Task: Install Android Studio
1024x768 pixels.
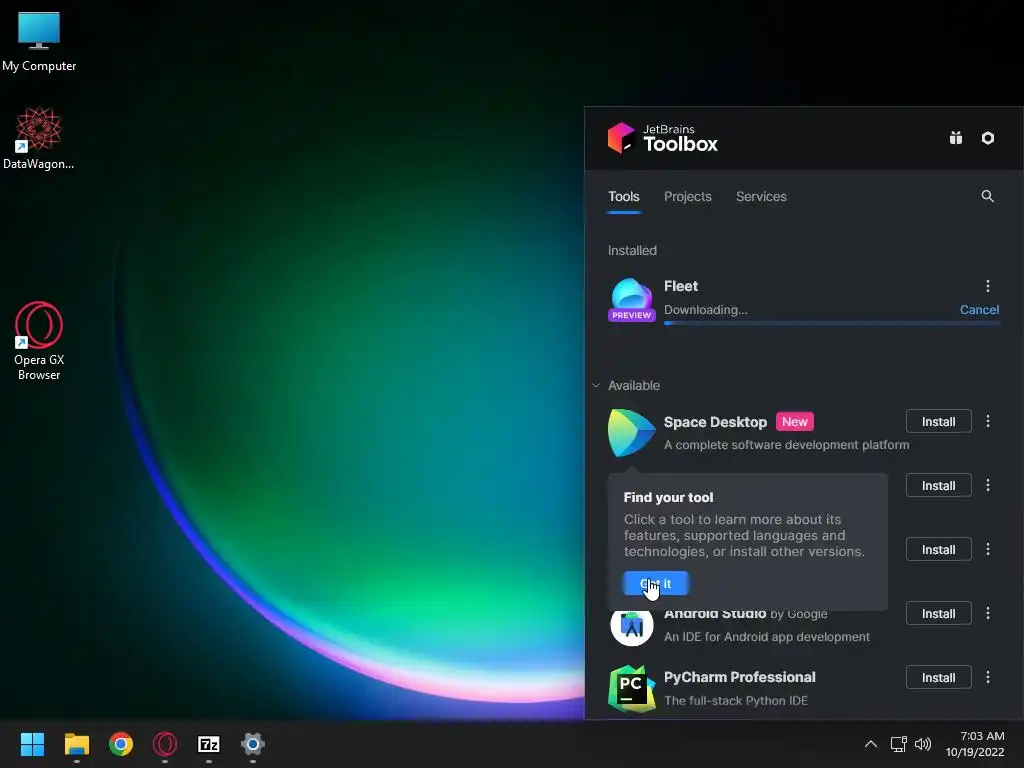Action: coord(938,613)
